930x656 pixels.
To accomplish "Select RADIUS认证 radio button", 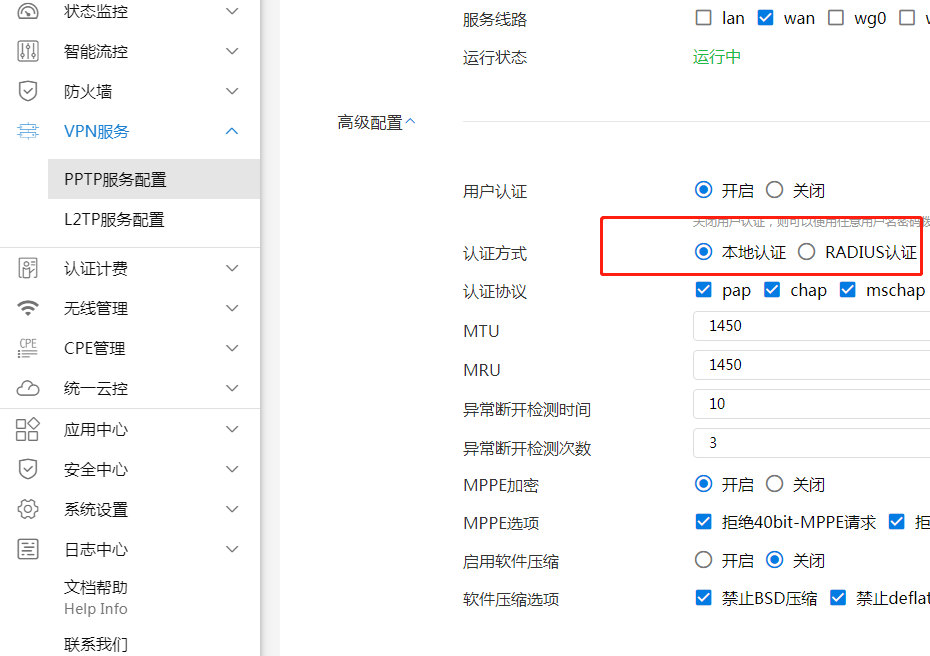I will coord(807,252).
